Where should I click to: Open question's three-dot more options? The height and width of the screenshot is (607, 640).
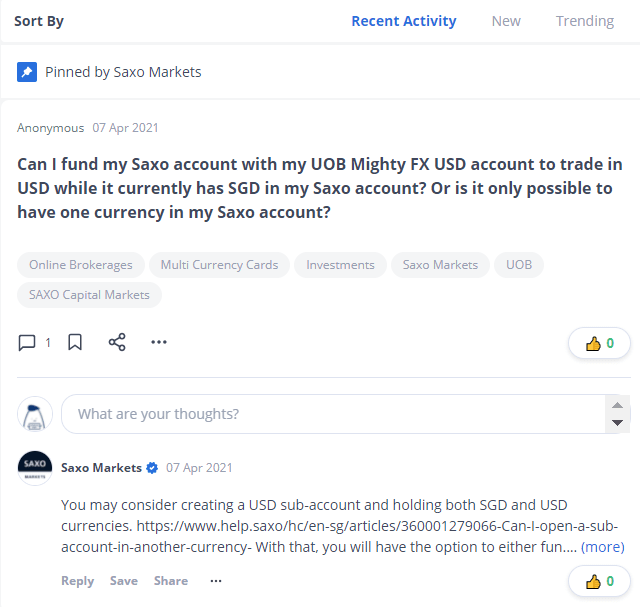[159, 343]
